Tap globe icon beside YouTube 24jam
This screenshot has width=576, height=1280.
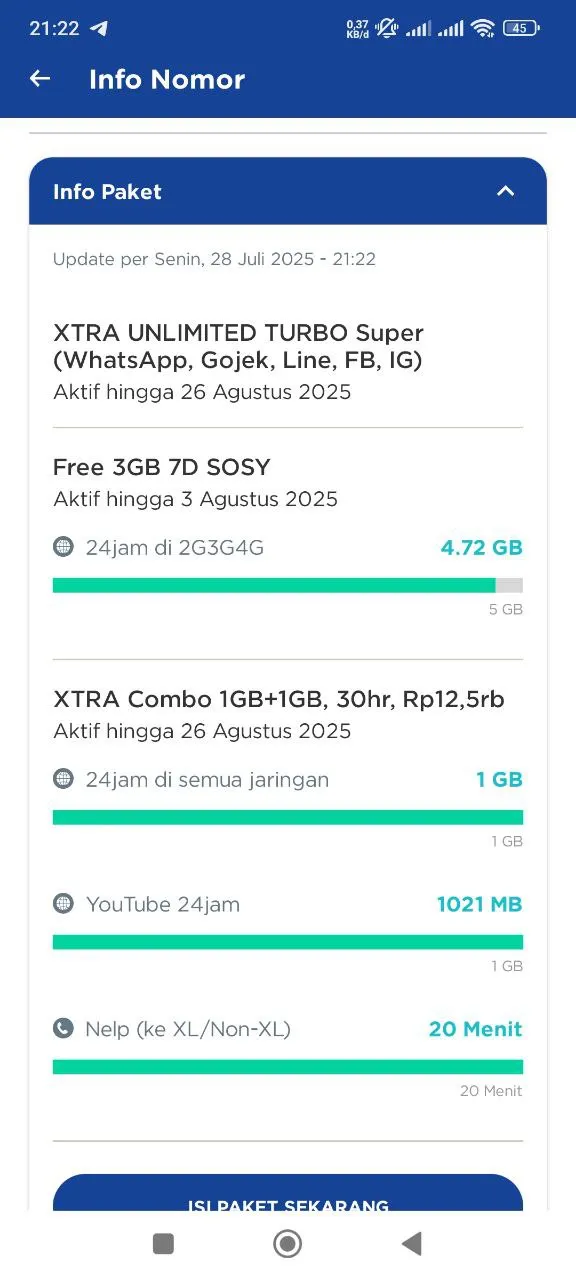63,904
